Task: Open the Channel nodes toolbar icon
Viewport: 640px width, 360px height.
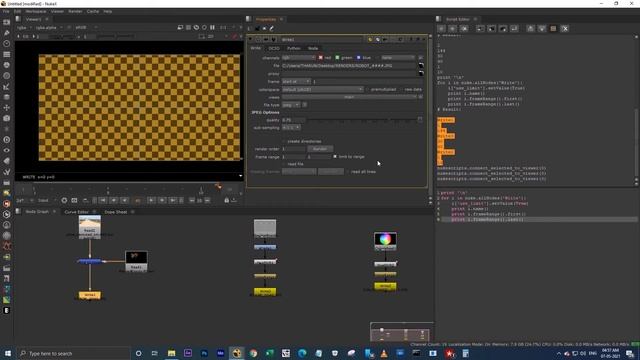Action: click(7, 54)
